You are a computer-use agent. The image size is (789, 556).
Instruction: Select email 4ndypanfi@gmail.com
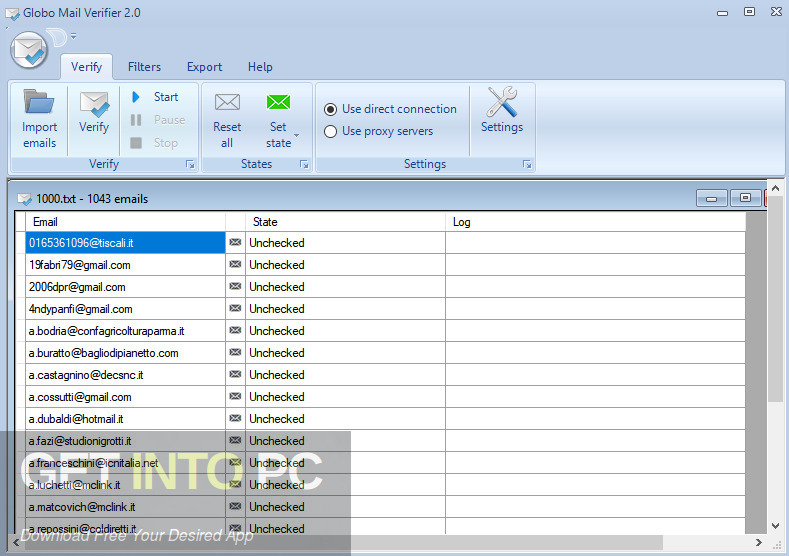pyautogui.click(x=125, y=309)
